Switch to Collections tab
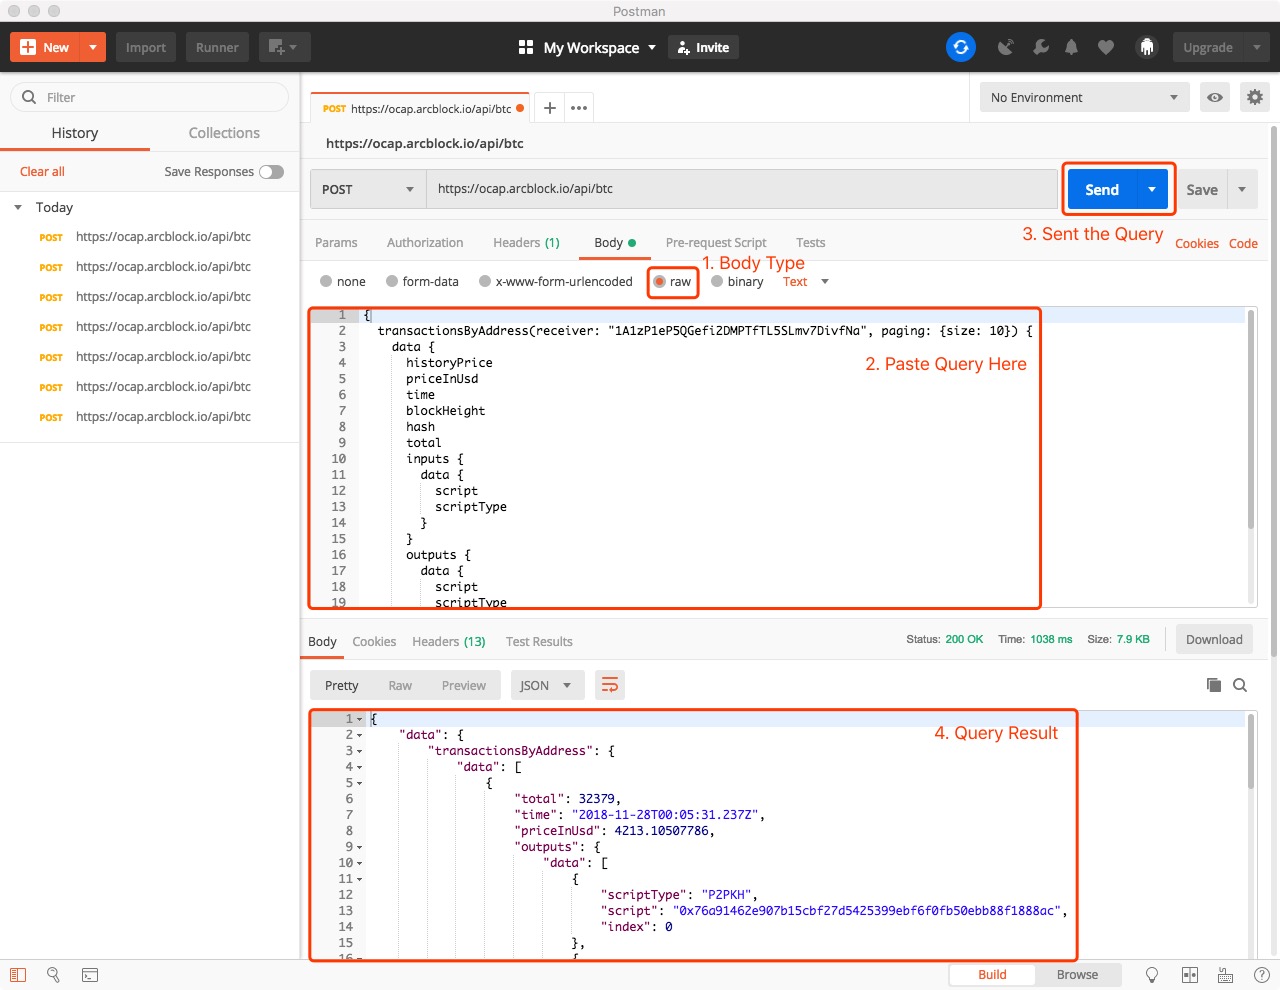The image size is (1280, 990). point(224,133)
